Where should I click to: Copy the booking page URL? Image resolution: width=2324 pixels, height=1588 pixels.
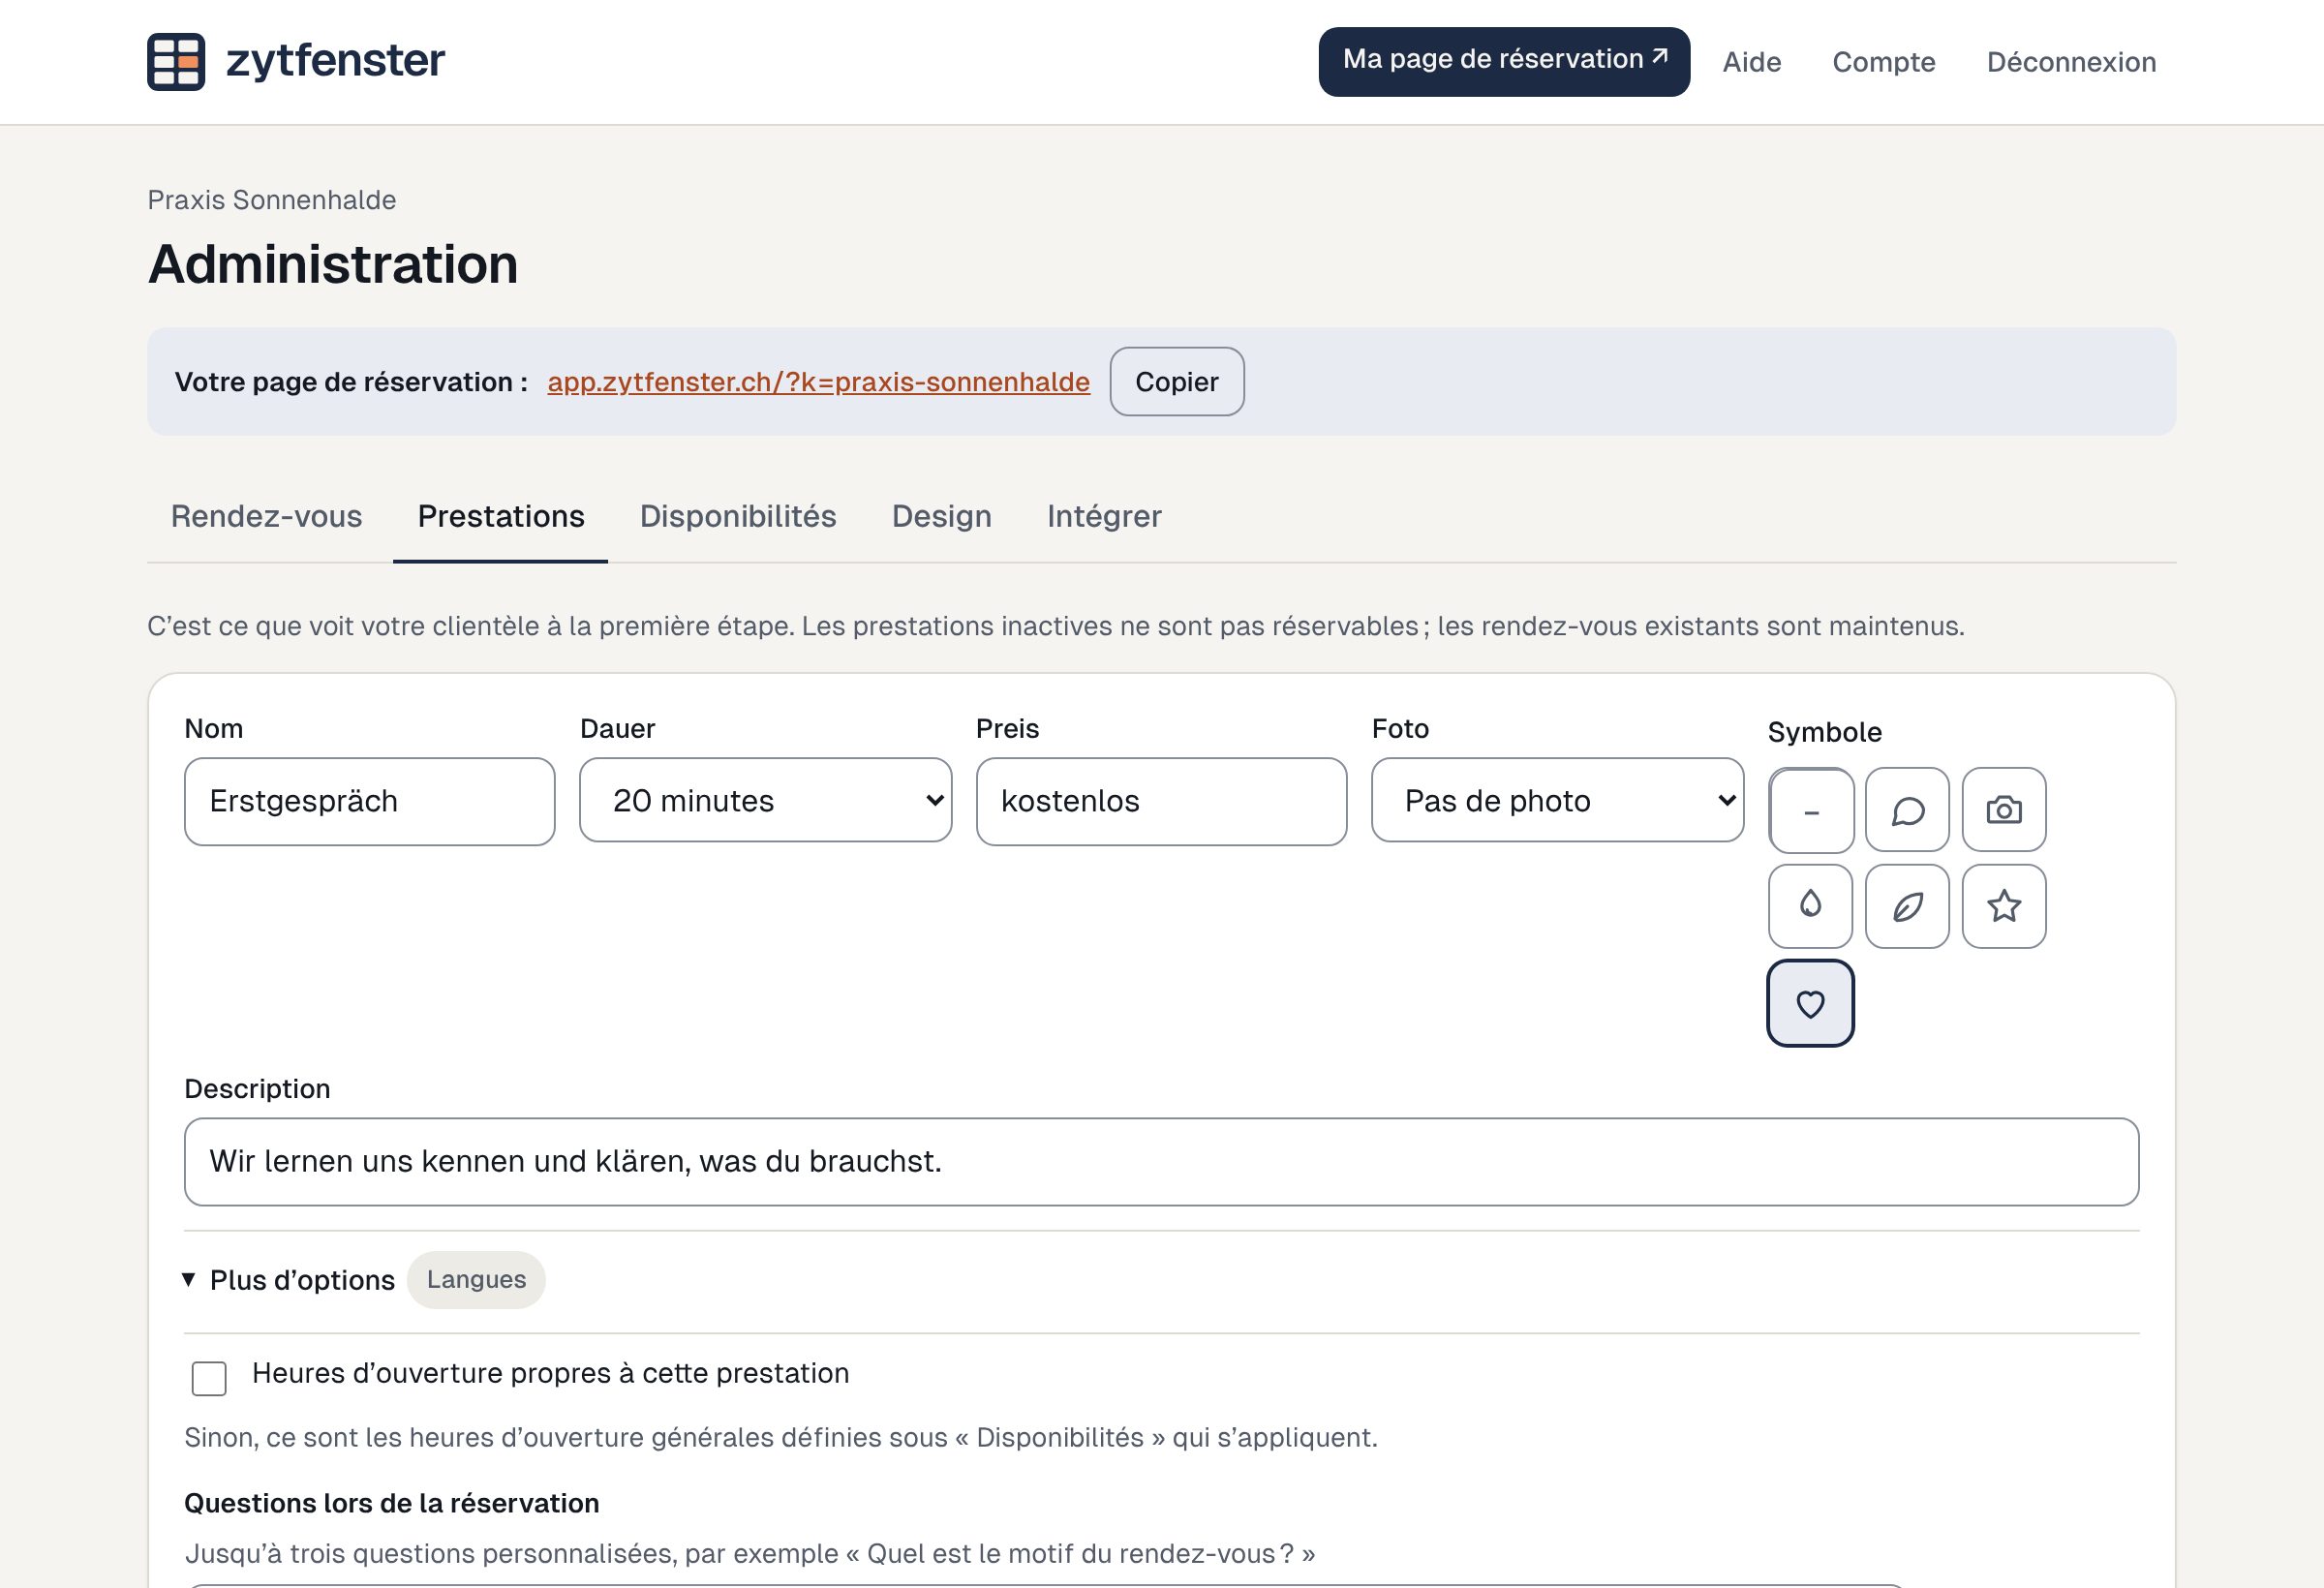[1176, 382]
